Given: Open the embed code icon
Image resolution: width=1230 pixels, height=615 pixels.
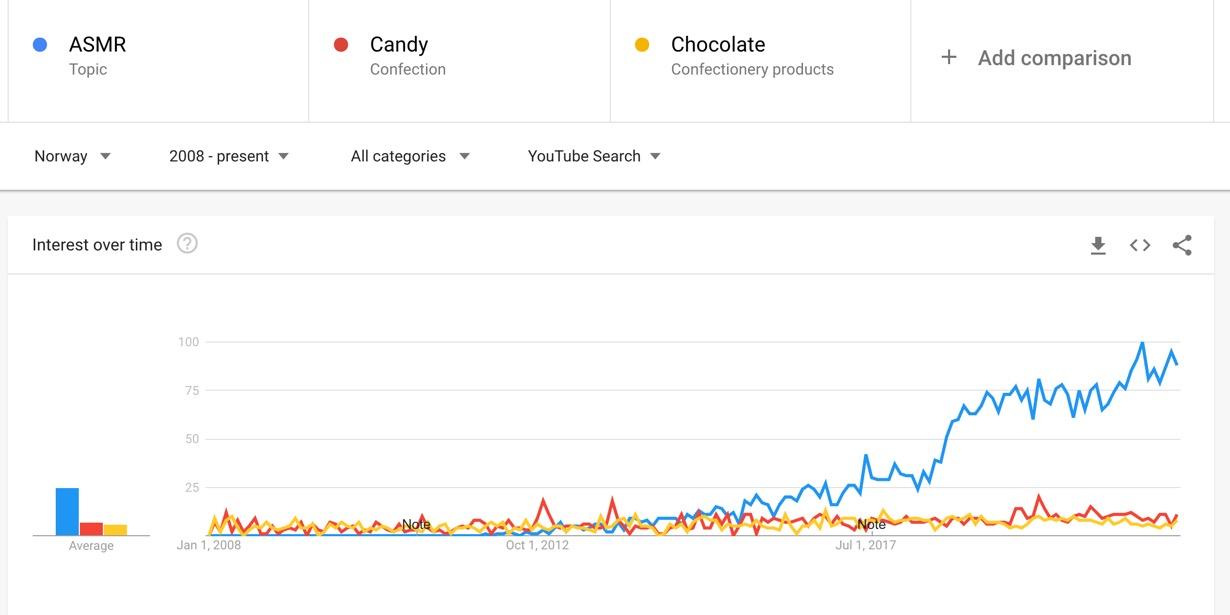Looking at the screenshot, I should (1140, 245).
